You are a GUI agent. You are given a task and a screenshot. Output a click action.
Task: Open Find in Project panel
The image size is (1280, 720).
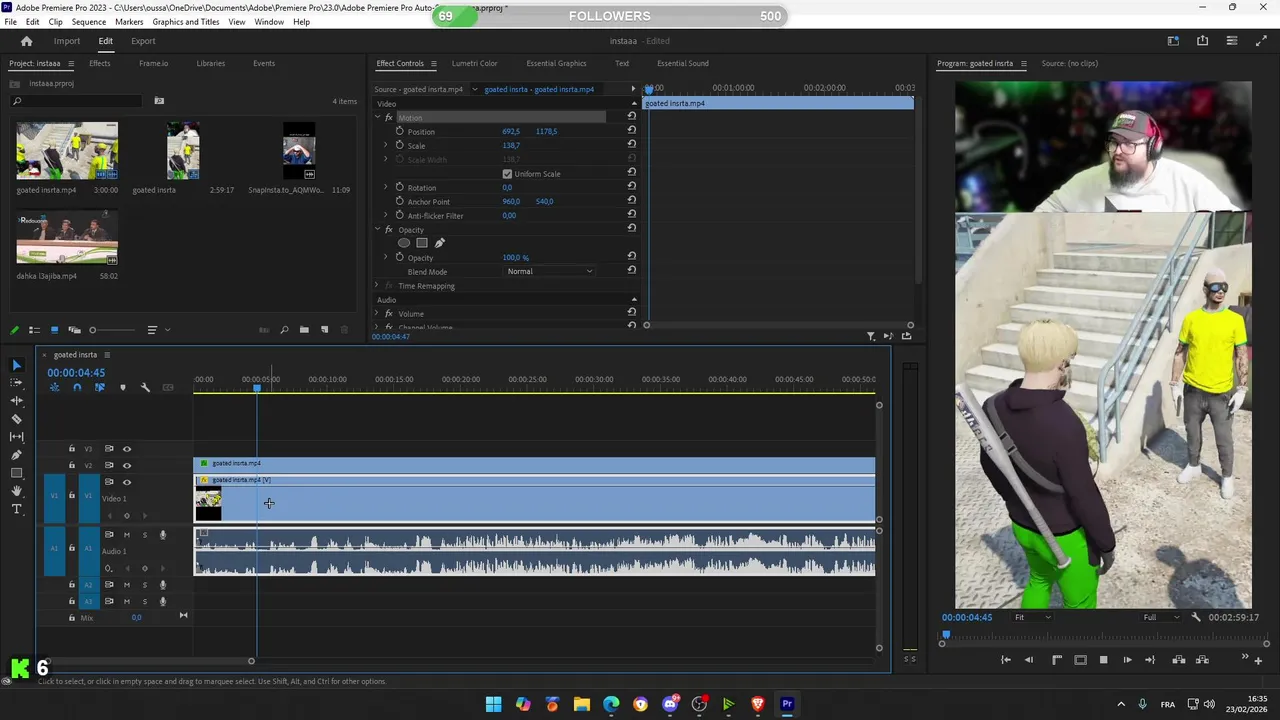coord(284,330)
